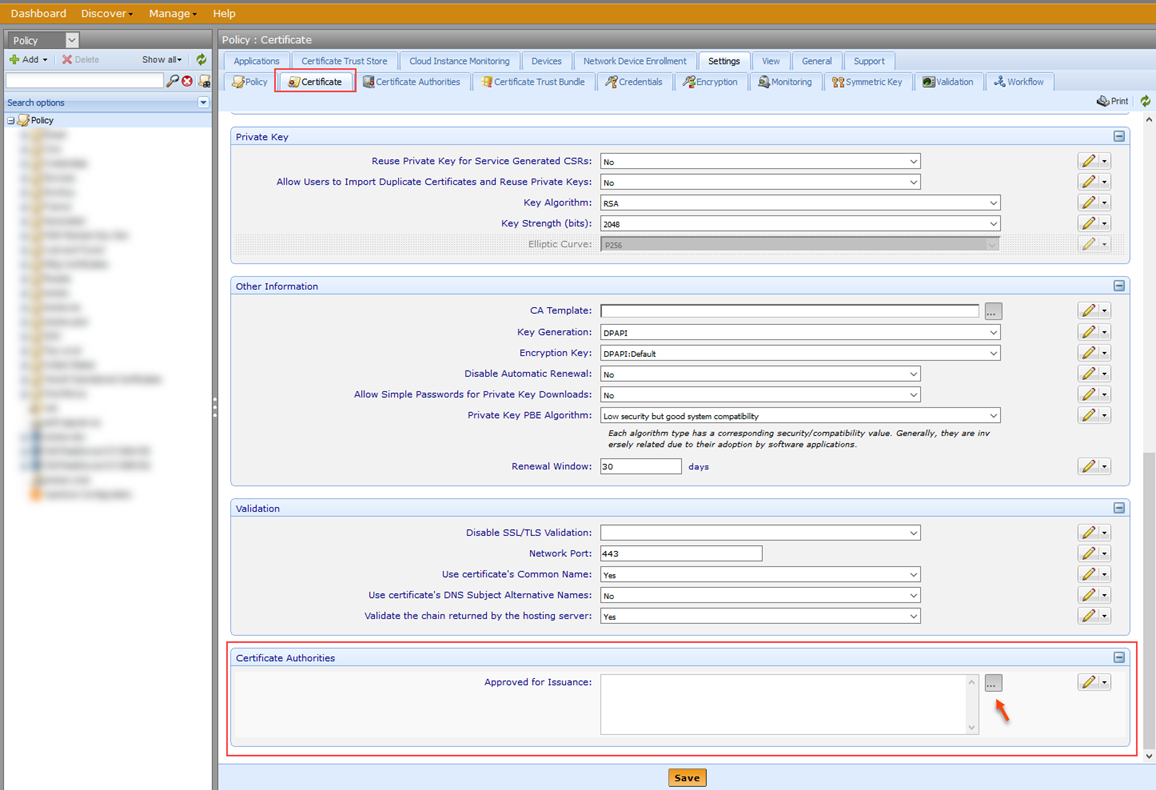
Task: Save the certificate policy settings
Action: point(687,777)
